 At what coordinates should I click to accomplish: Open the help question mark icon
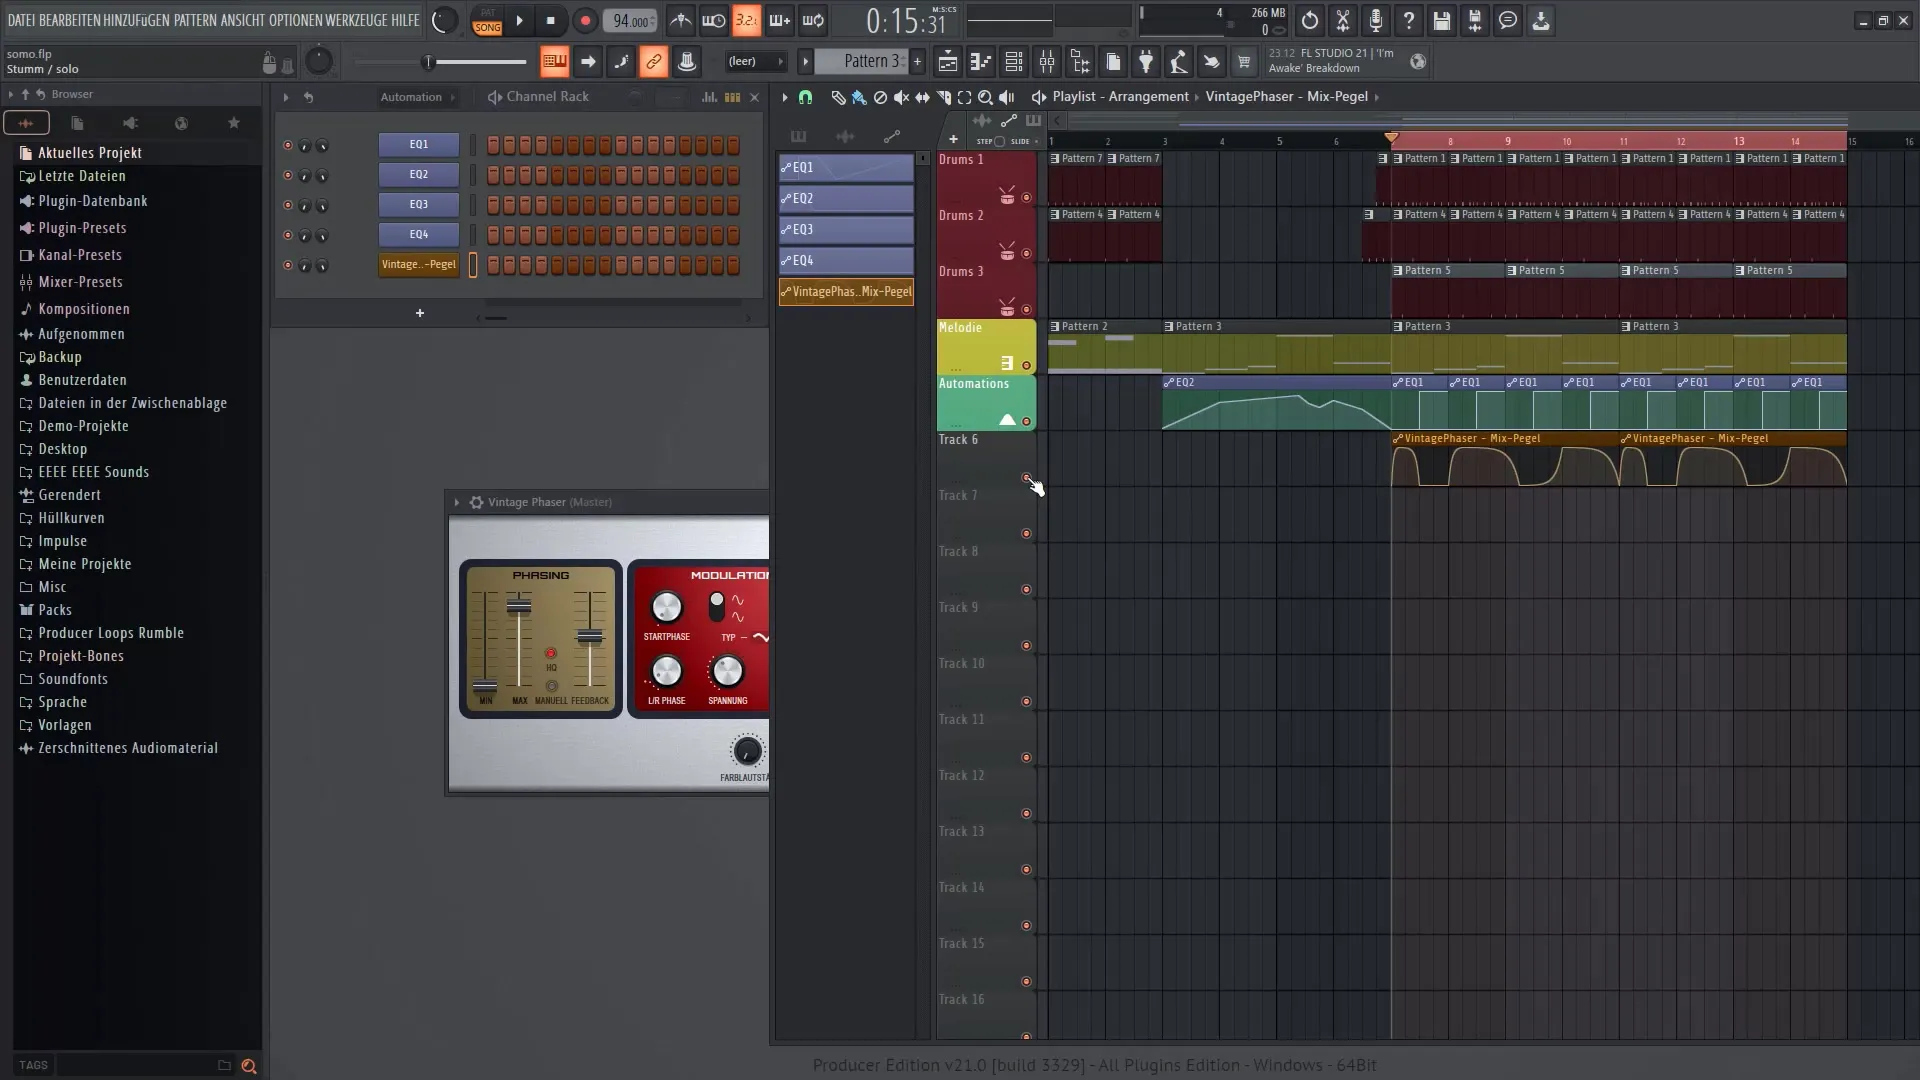[1409, 20]
